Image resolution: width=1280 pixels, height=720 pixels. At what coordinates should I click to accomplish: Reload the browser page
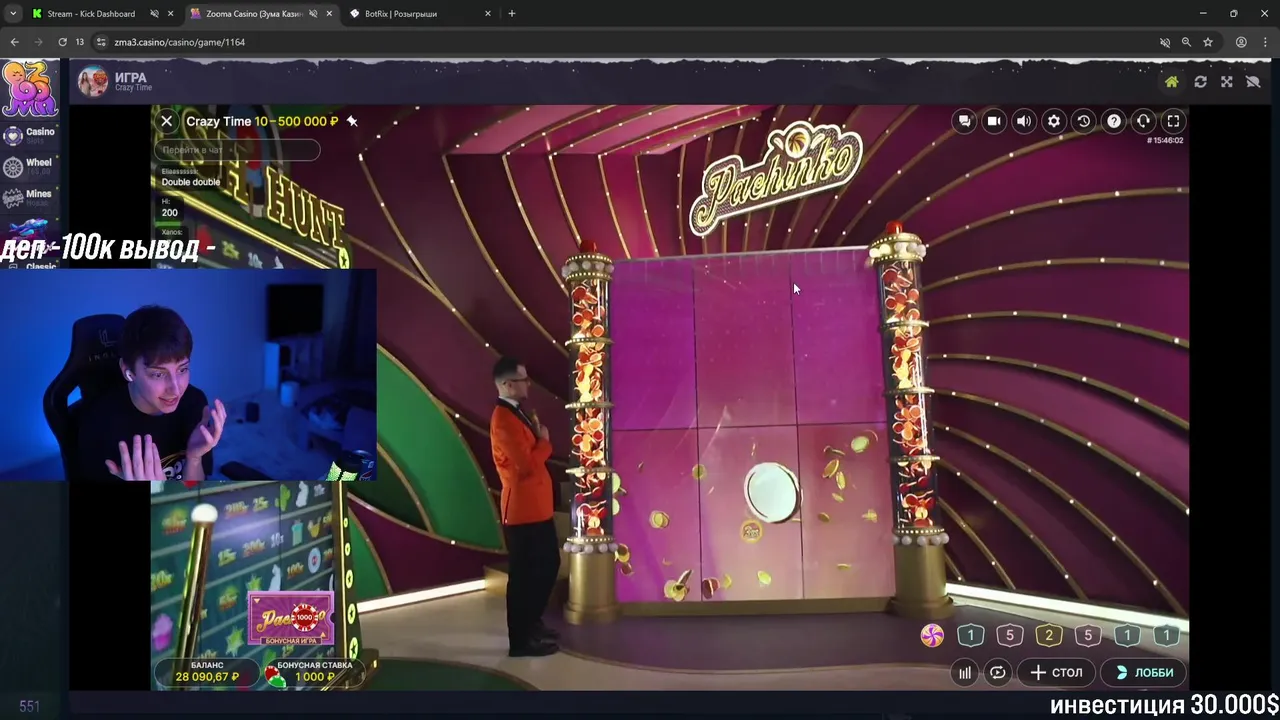coord(62,42)
